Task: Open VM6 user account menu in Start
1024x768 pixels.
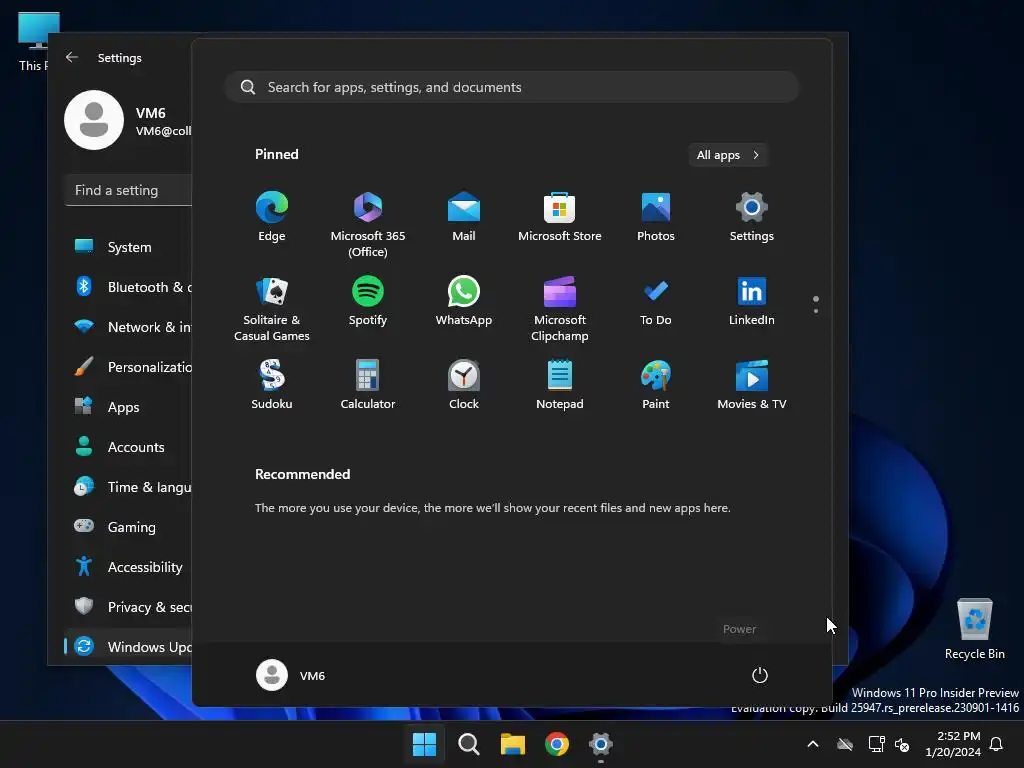Action: [x=291, y=675]
